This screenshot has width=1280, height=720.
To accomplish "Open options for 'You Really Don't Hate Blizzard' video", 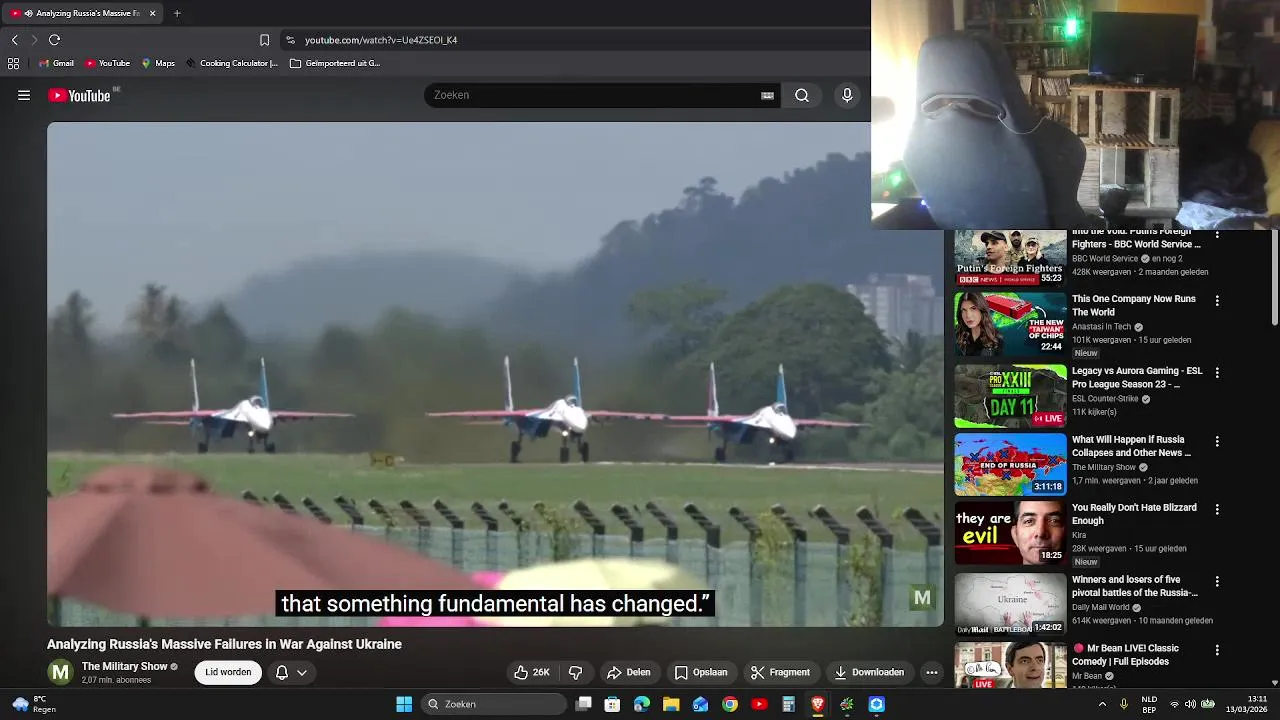I will pos(1217,510).
